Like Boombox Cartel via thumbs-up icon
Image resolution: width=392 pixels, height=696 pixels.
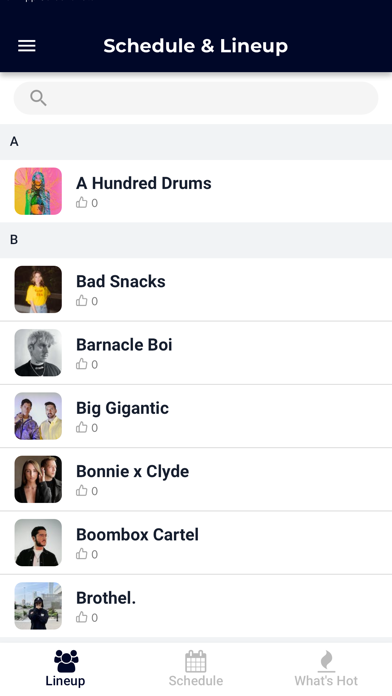[82, 554]
